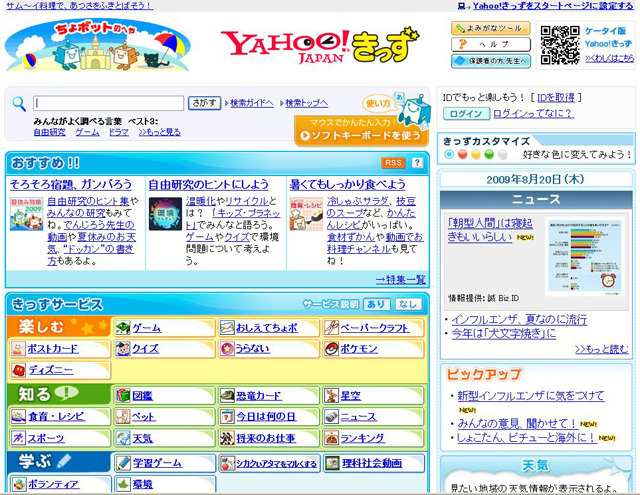
Task: Open 自由研究のヒントにしよう headline
Action: [x=208, y=184]
